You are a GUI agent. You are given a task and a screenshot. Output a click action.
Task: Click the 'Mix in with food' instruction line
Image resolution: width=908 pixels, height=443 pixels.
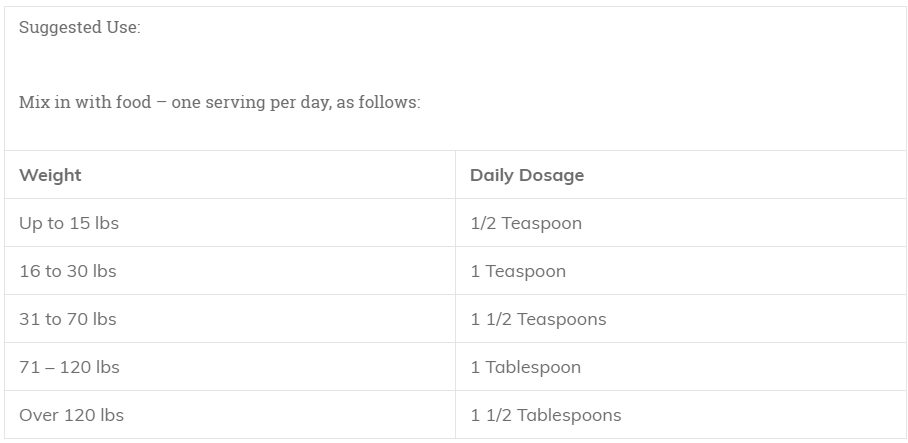pos(219,103)
